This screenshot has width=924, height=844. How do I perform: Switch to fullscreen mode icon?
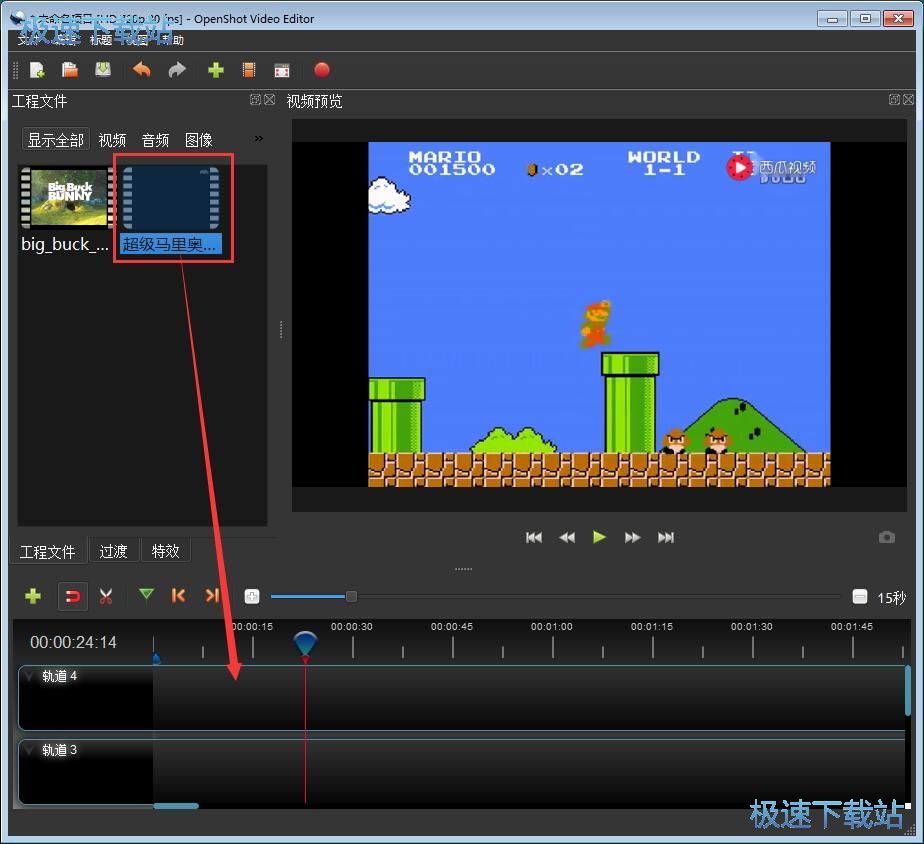pyautogui.click(x=282, y=71)
